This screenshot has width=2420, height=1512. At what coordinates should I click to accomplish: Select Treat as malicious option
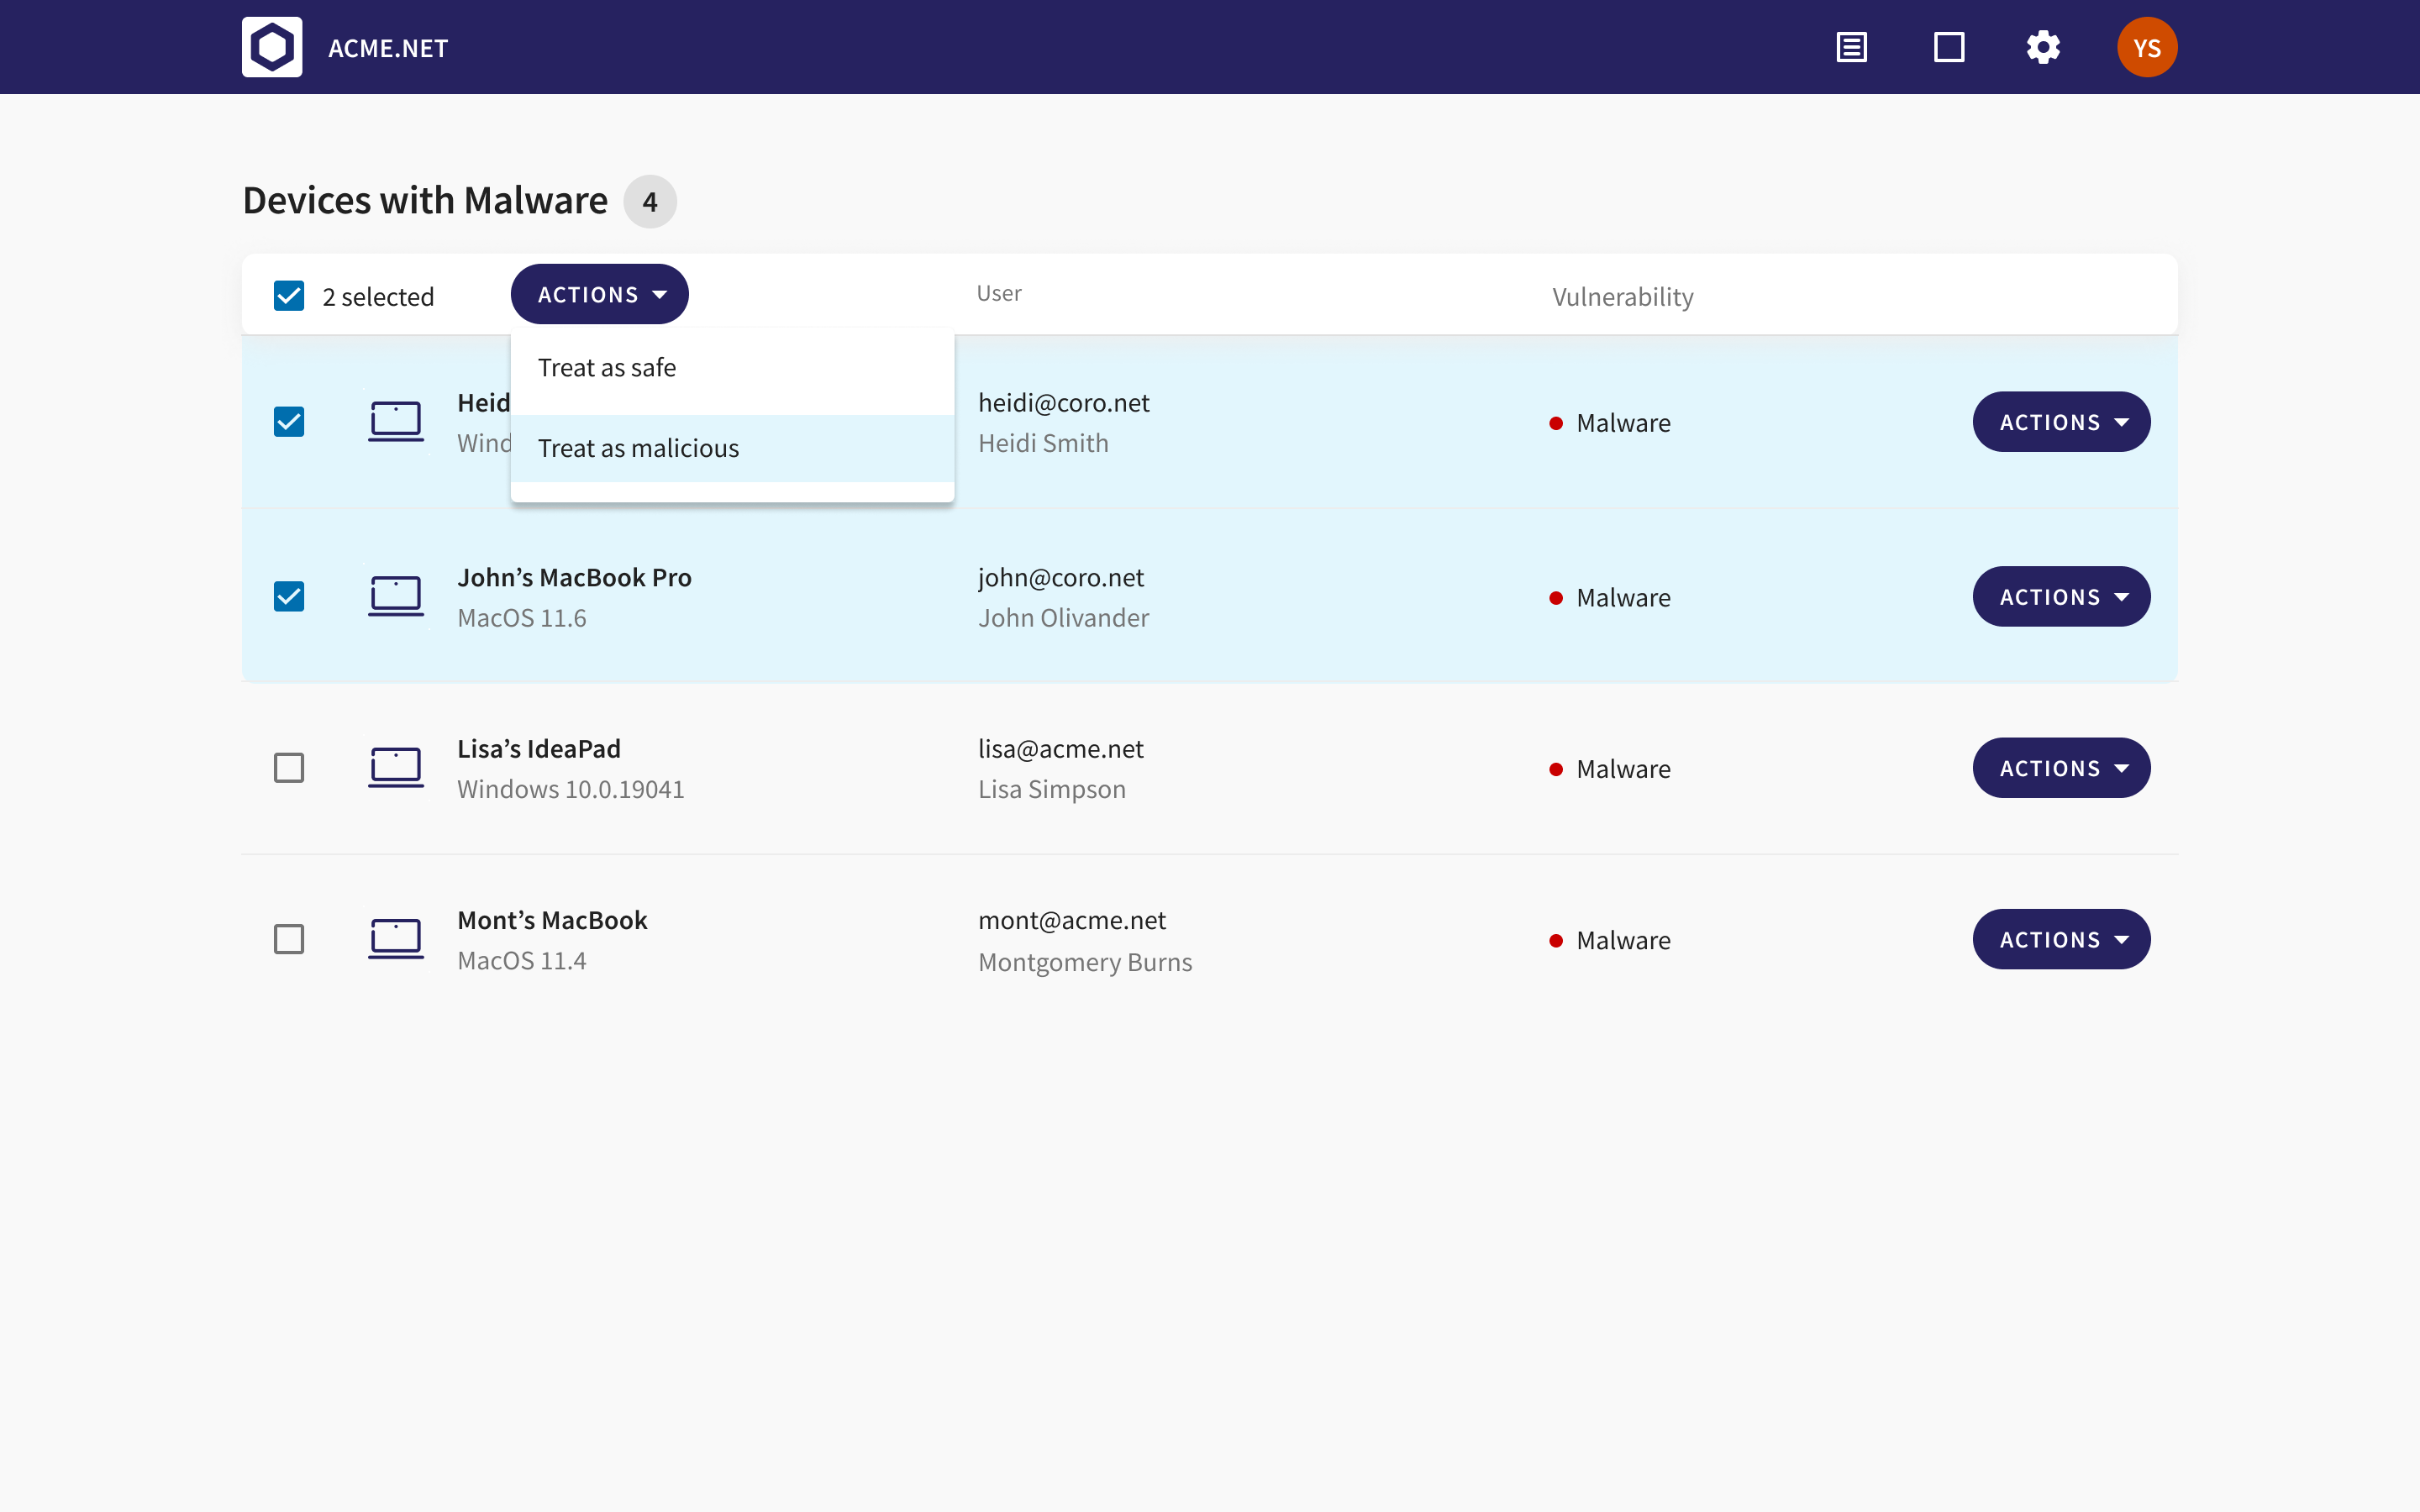coord(638,448)
